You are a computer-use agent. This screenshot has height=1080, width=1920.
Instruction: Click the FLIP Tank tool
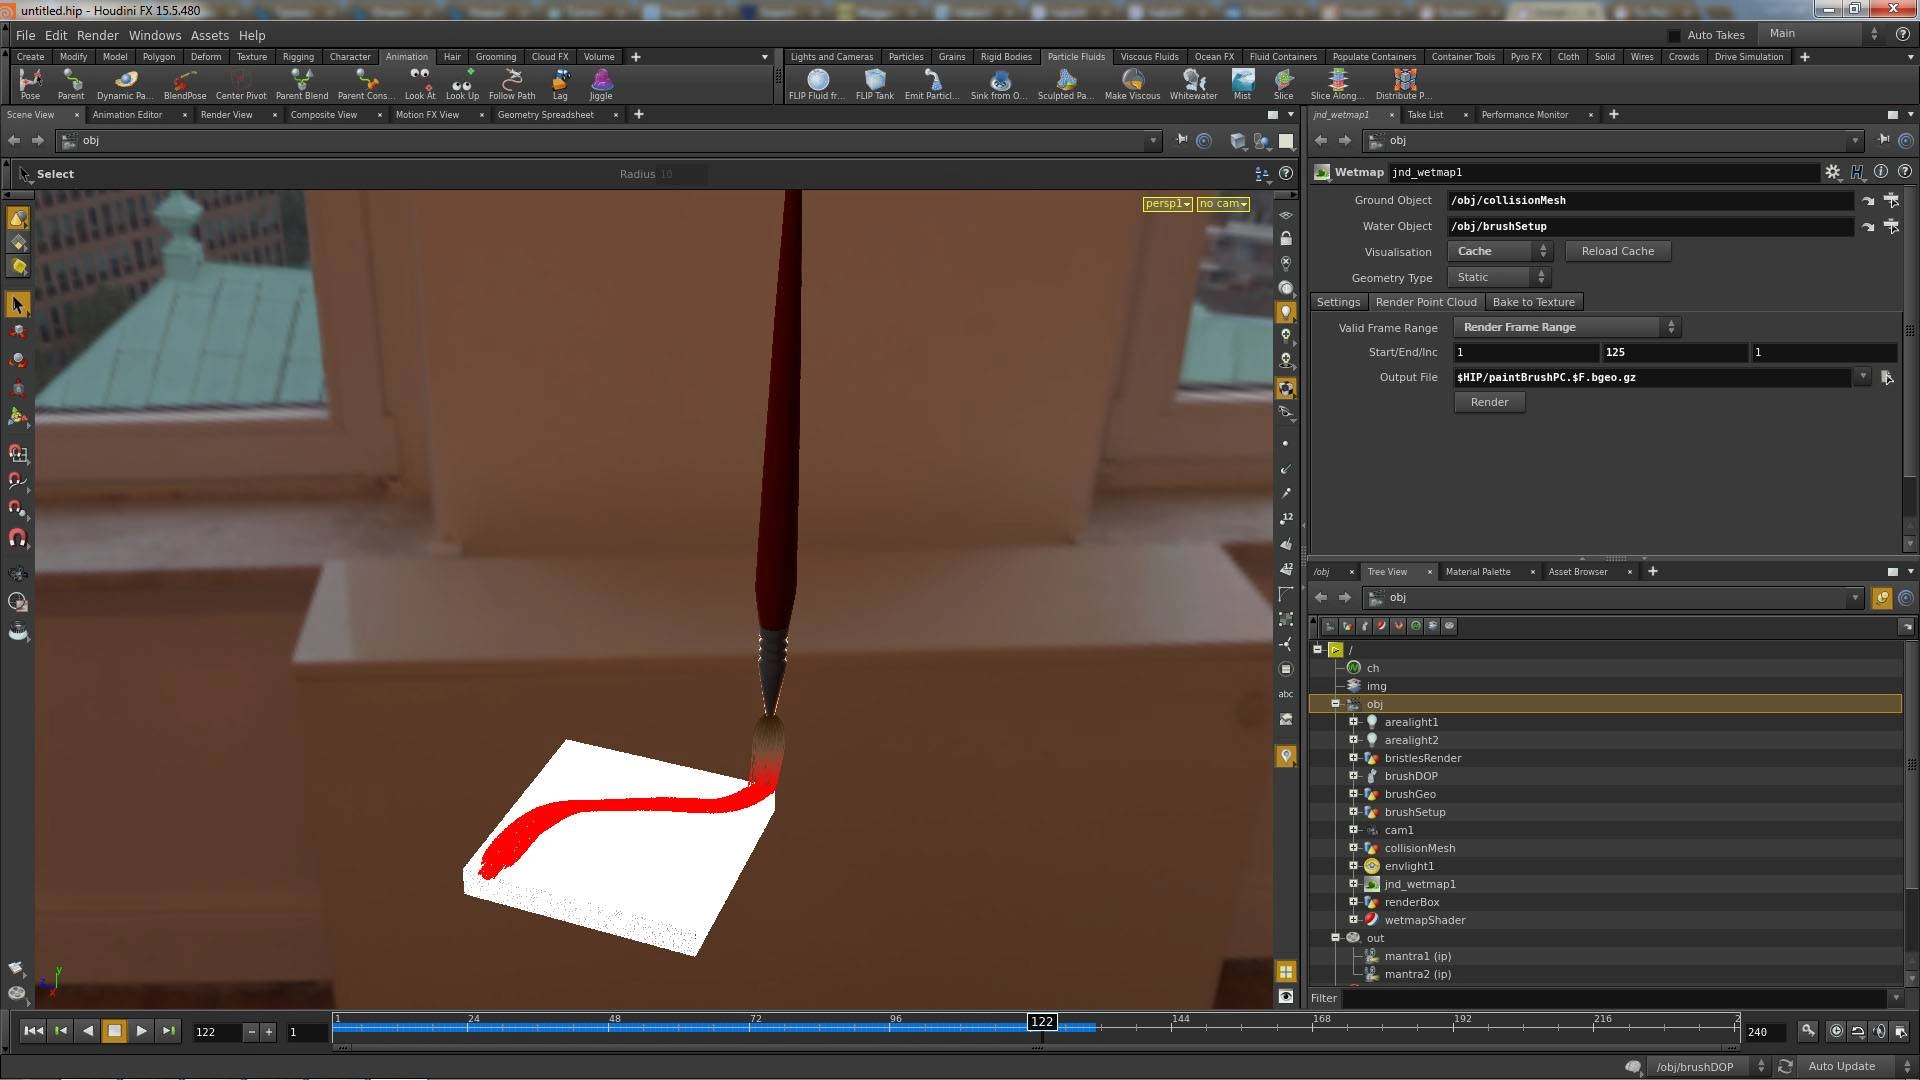click(875, 84)
